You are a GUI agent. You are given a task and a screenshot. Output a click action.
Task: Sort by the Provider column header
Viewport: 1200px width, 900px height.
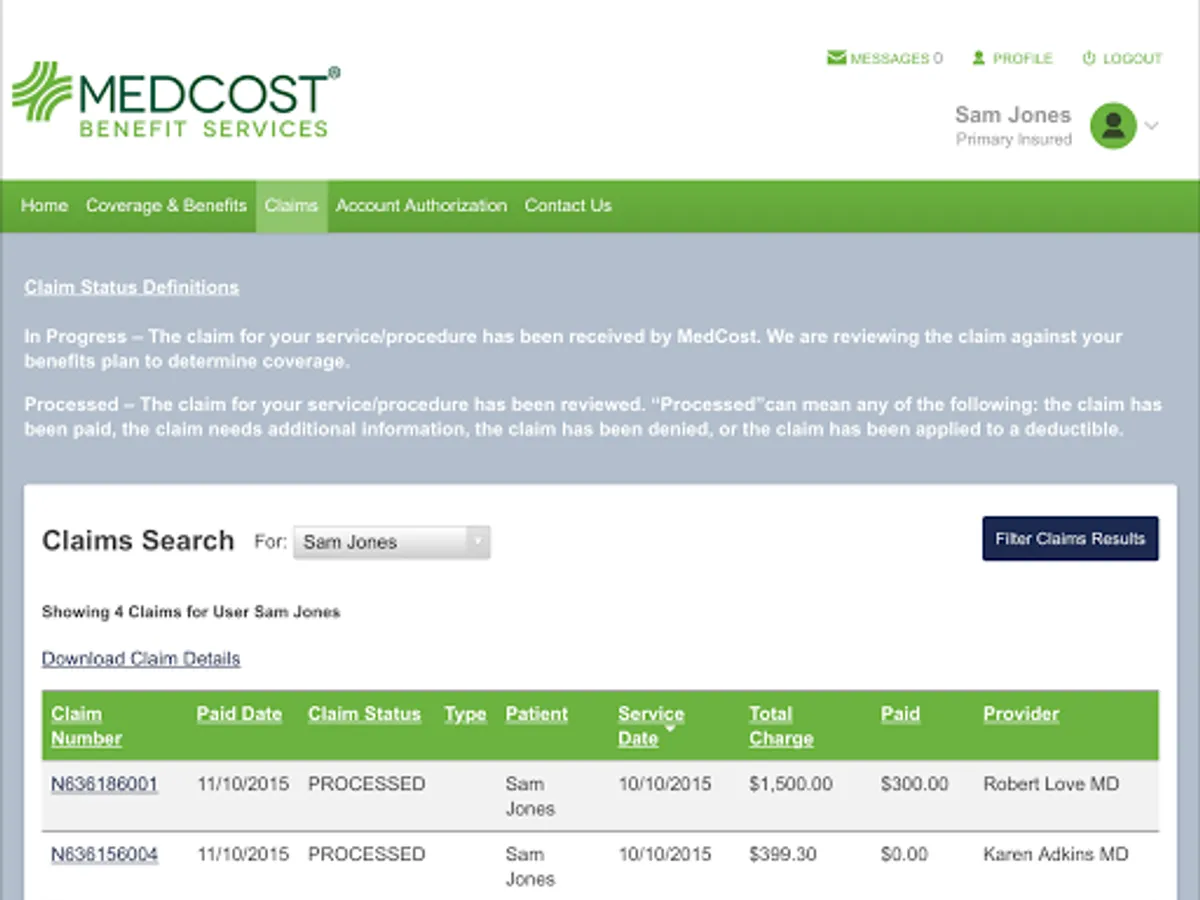pos(1021,714)
